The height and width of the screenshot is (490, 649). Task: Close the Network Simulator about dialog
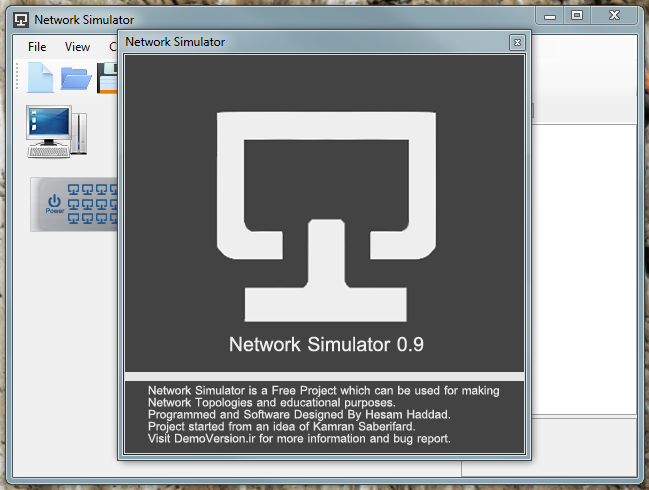pyautogui.click(x=516, y=42)
